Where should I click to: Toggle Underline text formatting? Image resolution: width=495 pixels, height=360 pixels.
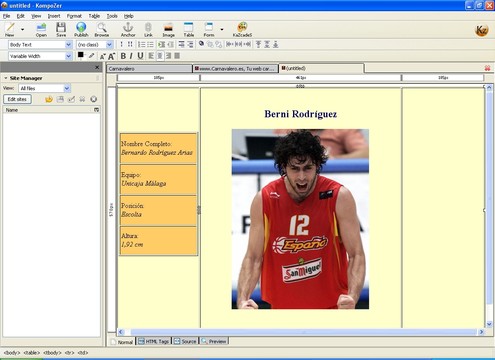140,56
